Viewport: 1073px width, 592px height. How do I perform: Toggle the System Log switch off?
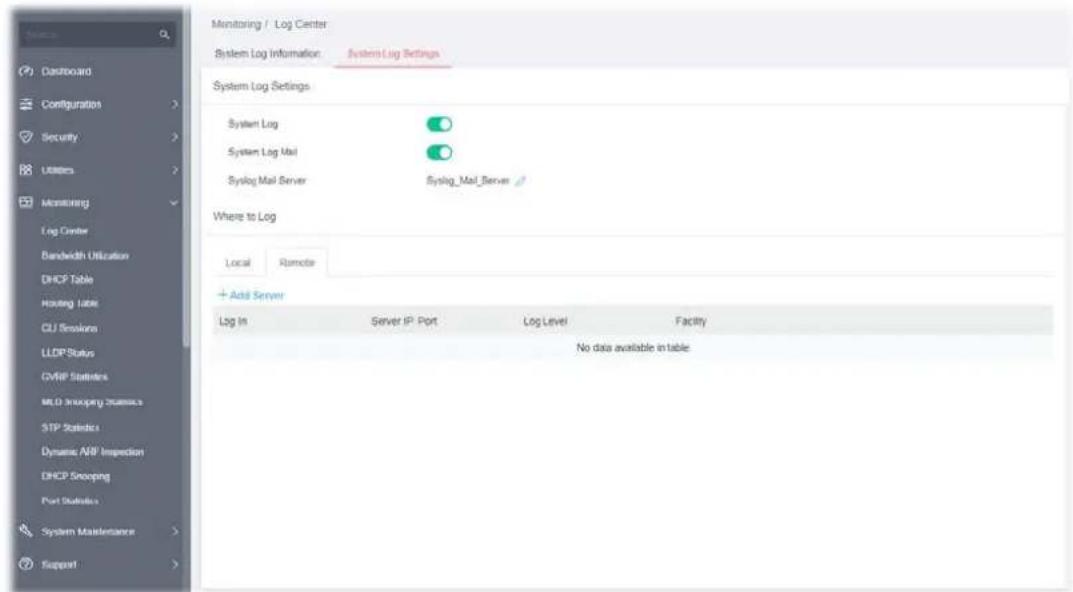click(x=439, y=124)
